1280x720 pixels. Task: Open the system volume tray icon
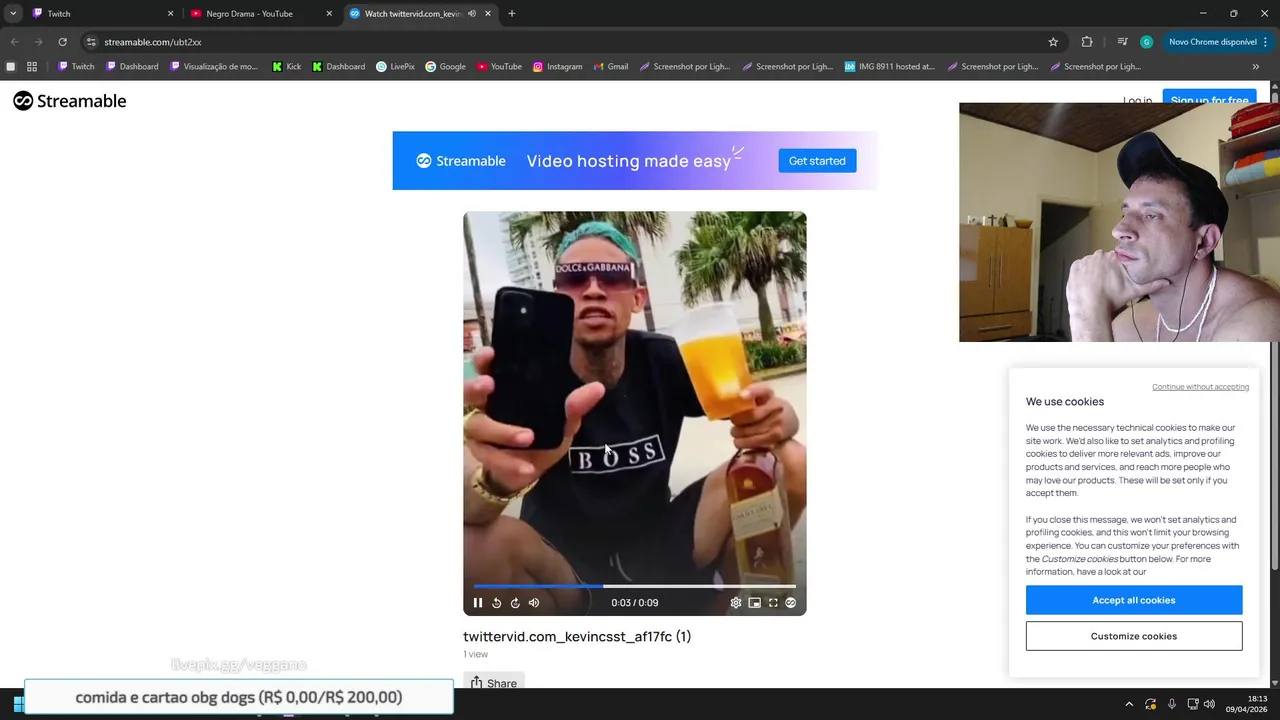1209,704
